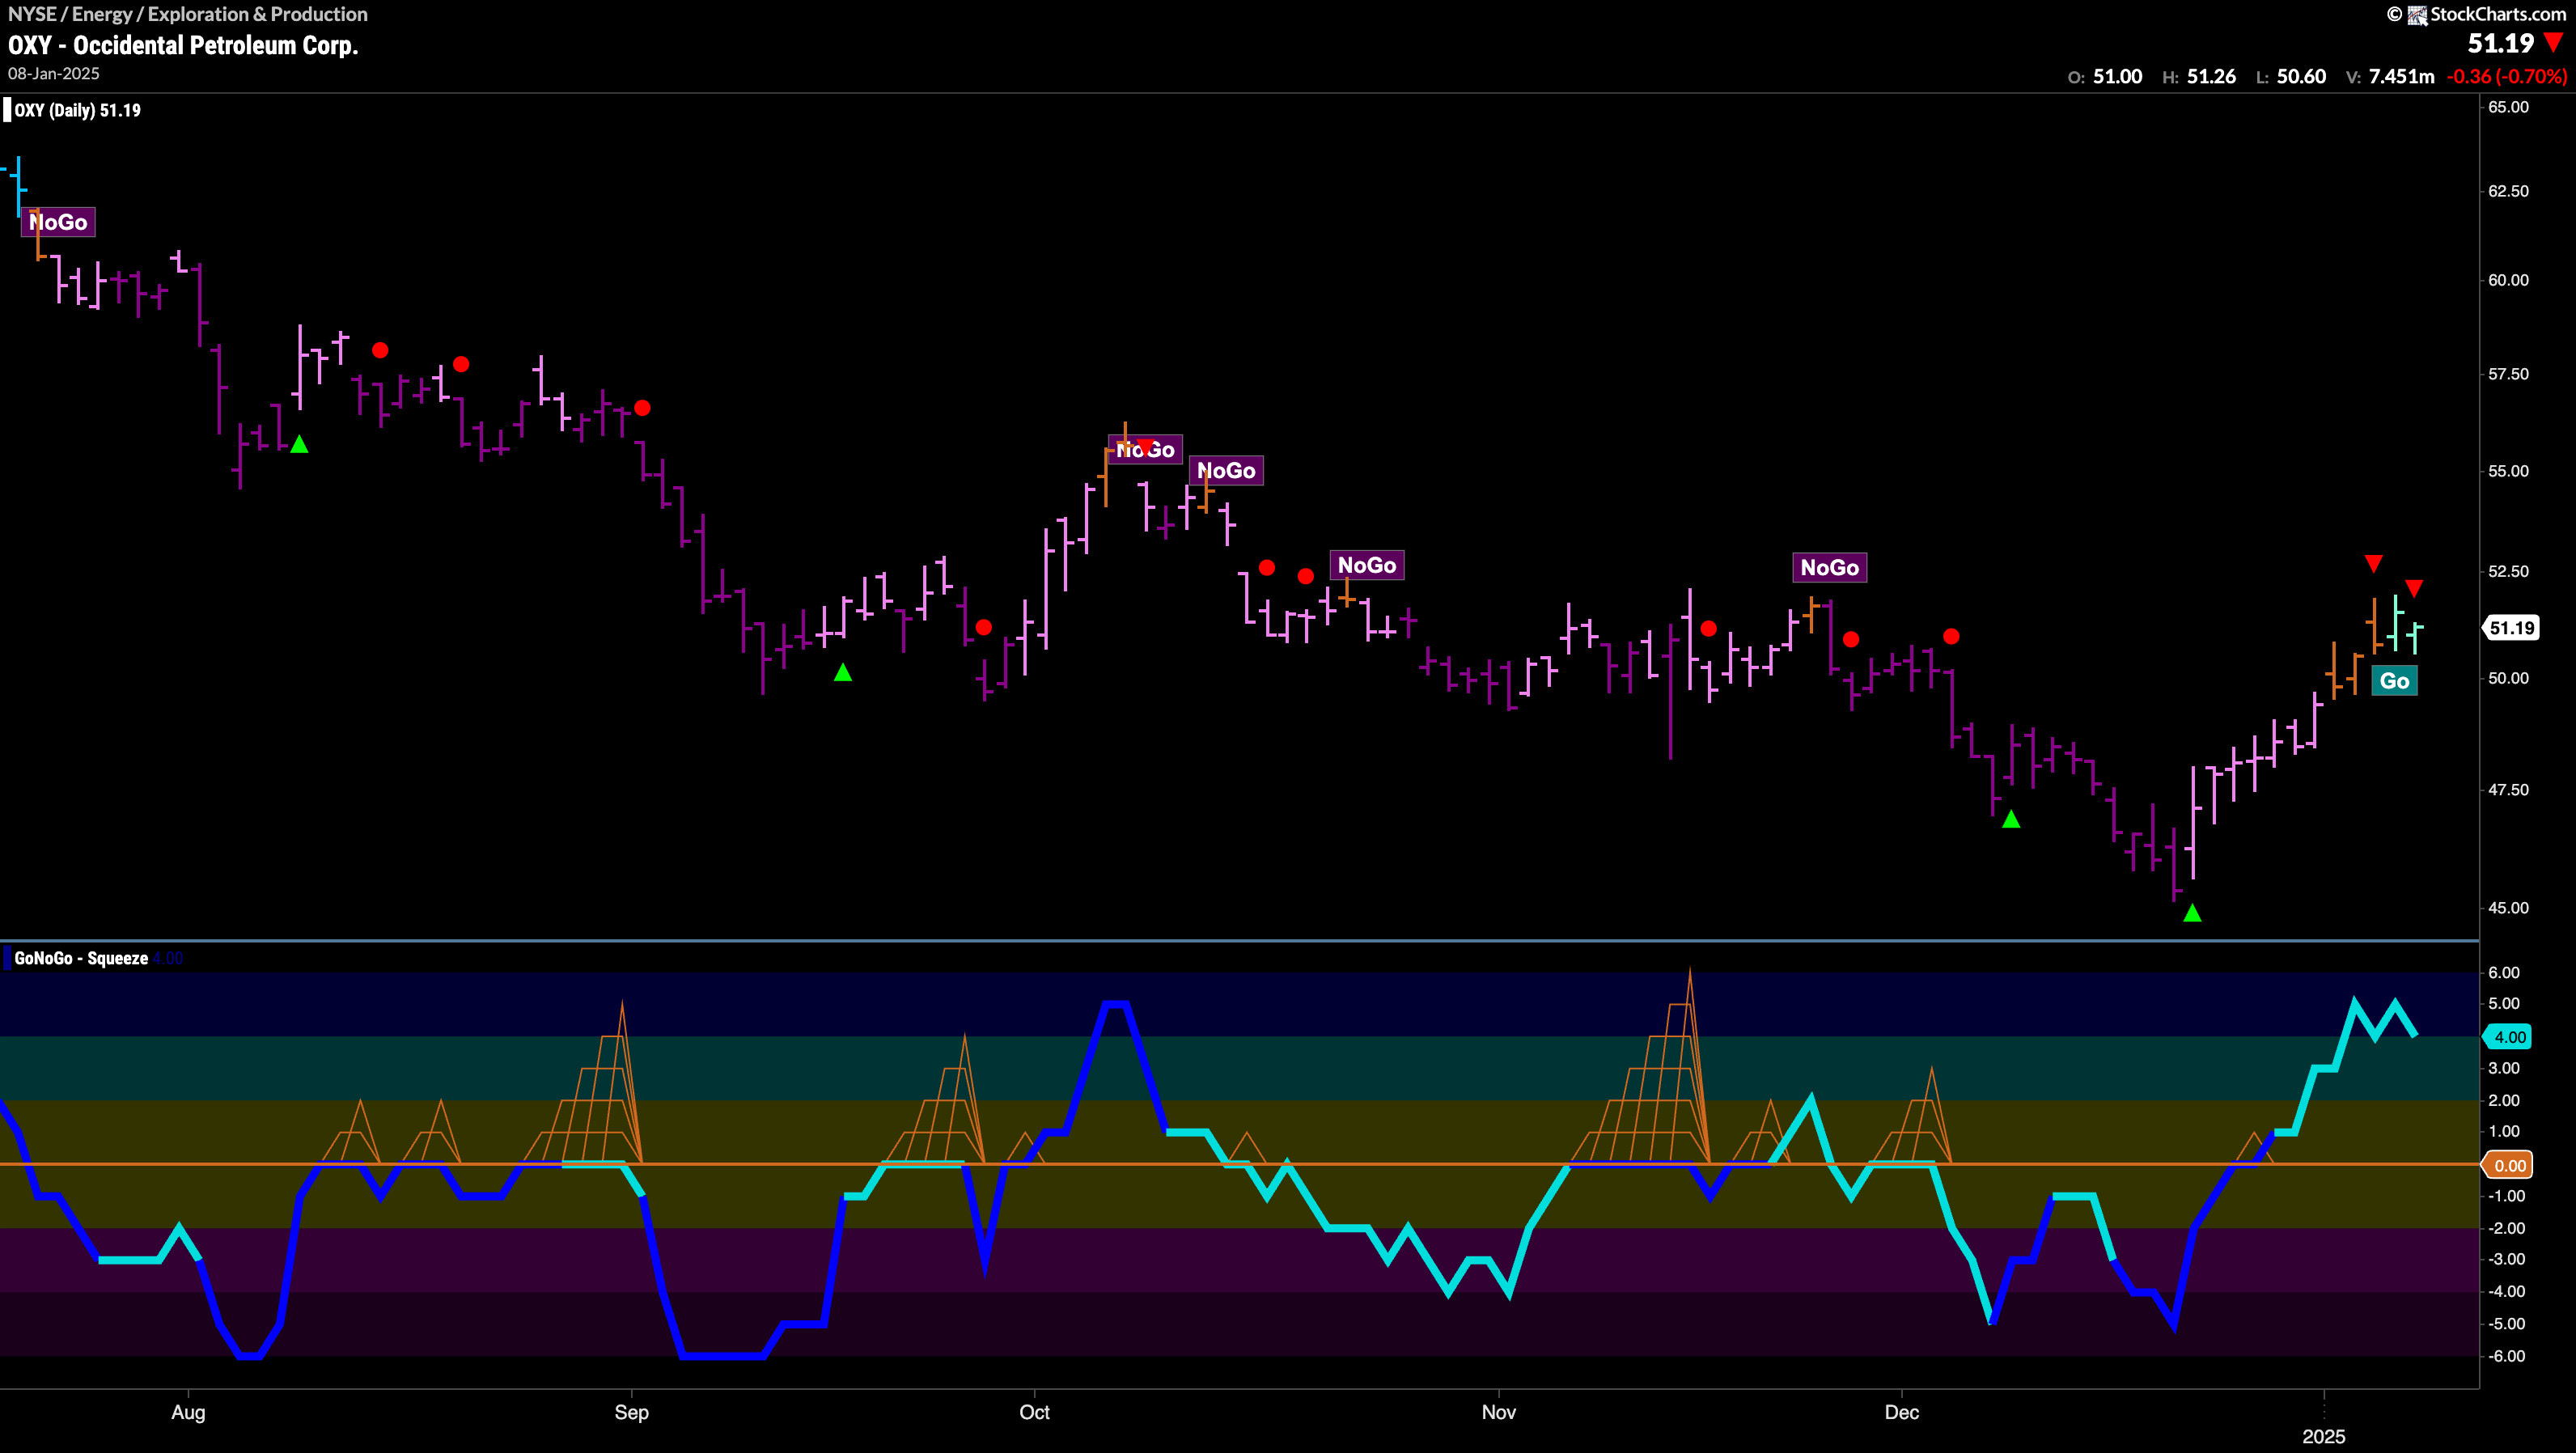
Task: Click the 6.00 oscillator axis label
Action: click(2504, 972)
